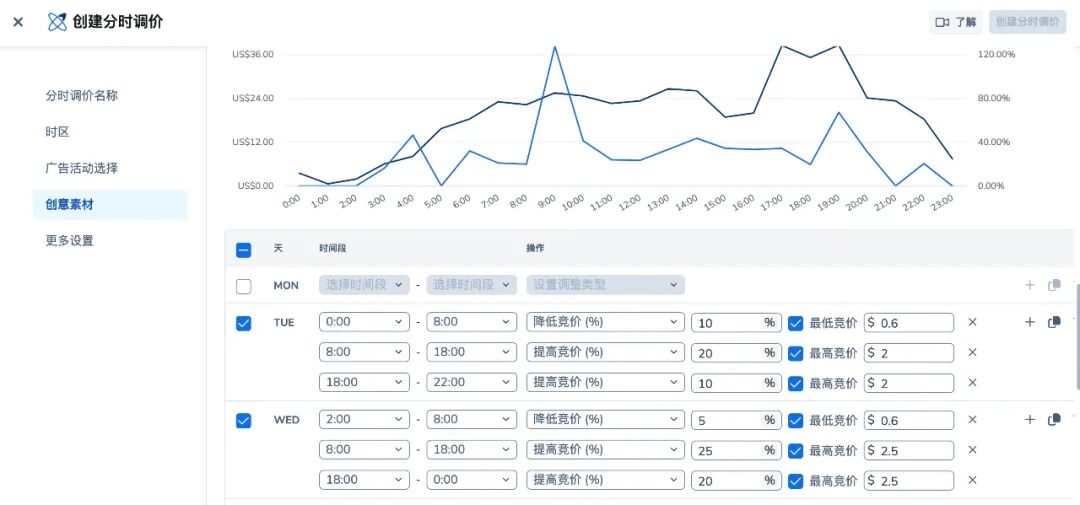Edit WED 25% increase percentage field

point(736,451)
